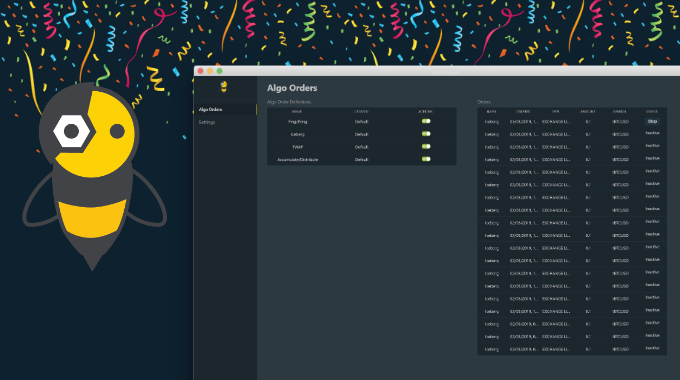Toggle the Iceberg definition switch
The image size is (680, 380).
tap(426, 134)
